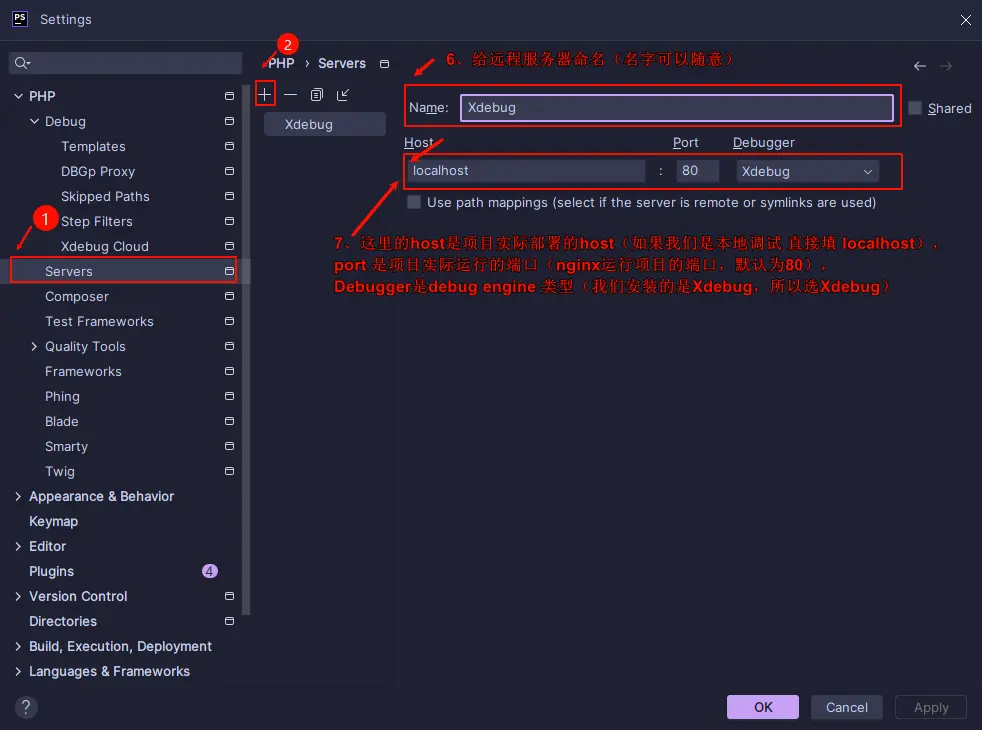Click project-level icon on Phing row

[229, 396]
